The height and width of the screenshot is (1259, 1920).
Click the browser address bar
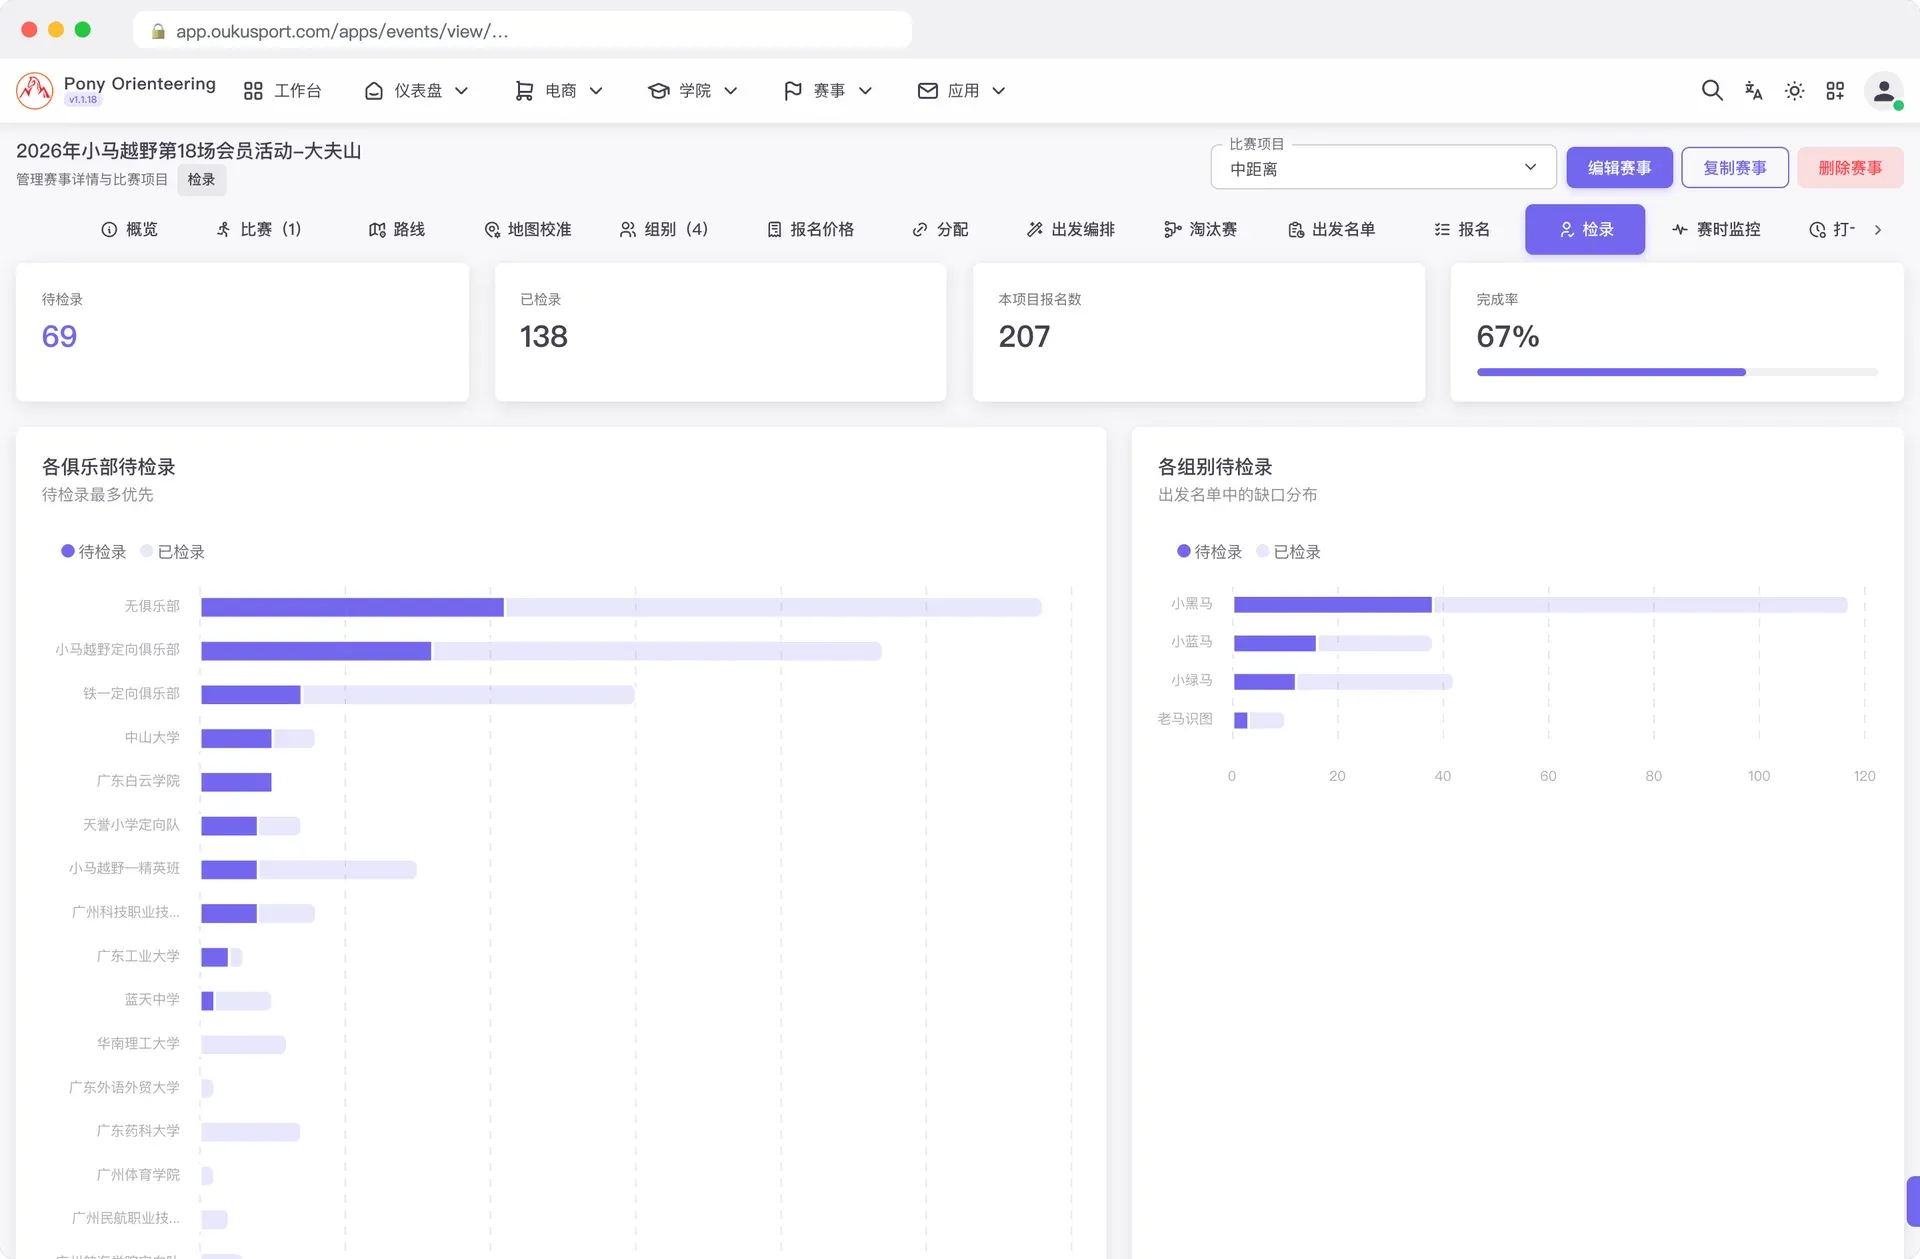(x=522, y=31)
